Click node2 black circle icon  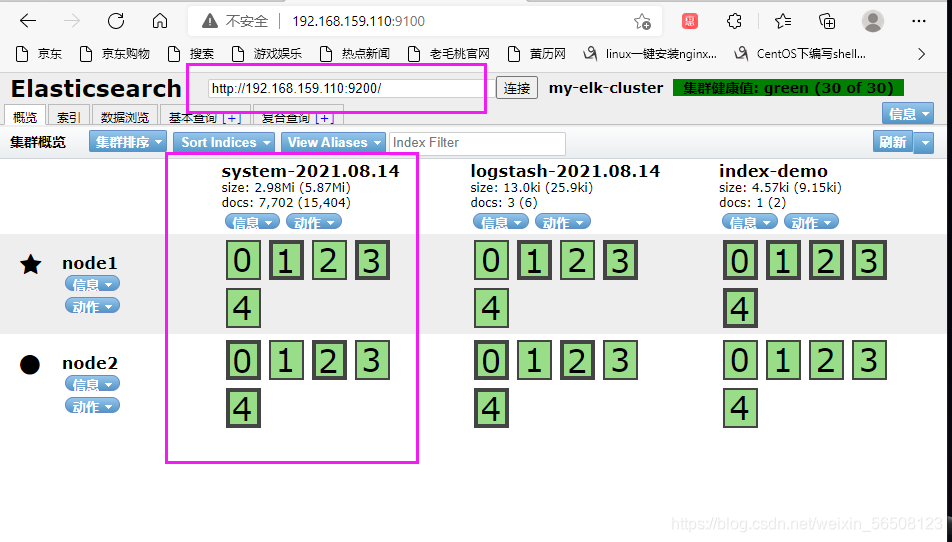coord(30,365)
